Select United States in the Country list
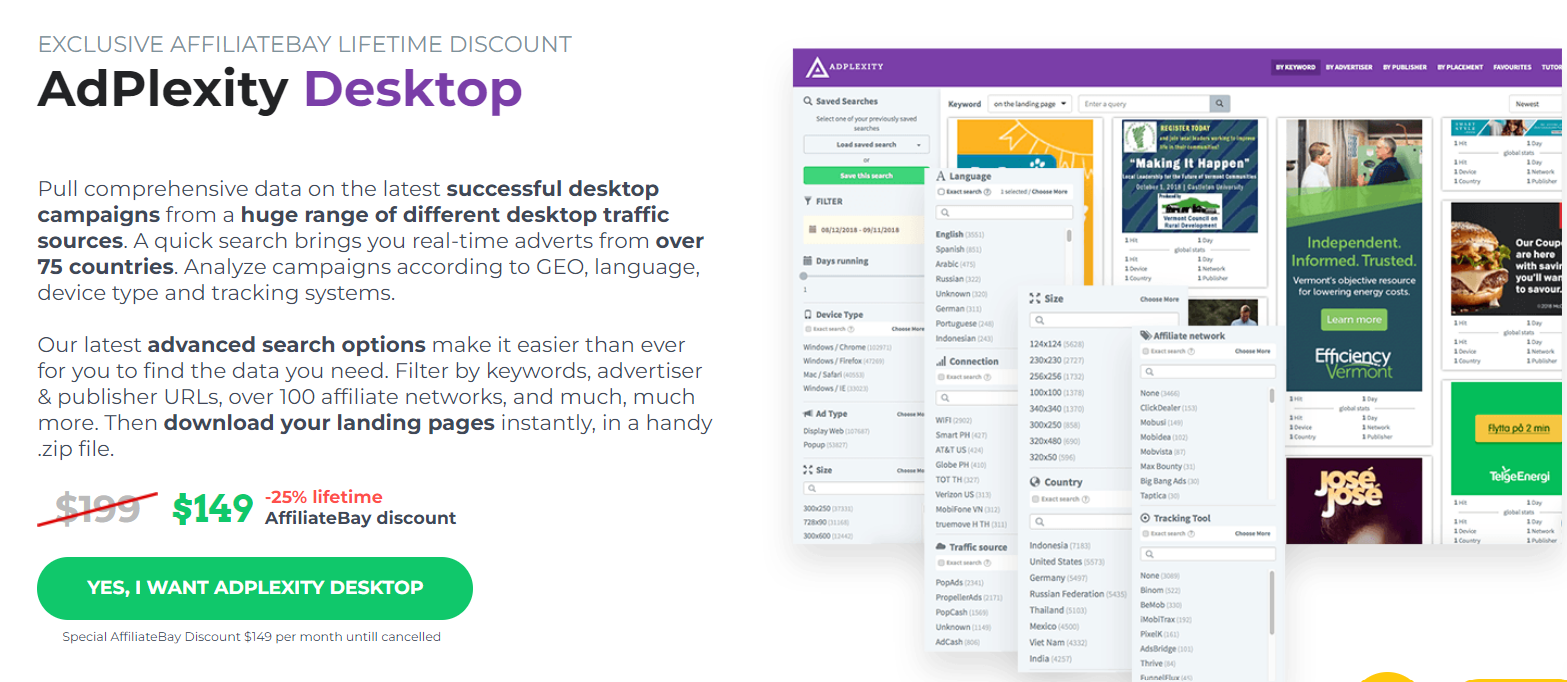The height and width of the screenshot is (682, 1567). [x=1069, y=562]
